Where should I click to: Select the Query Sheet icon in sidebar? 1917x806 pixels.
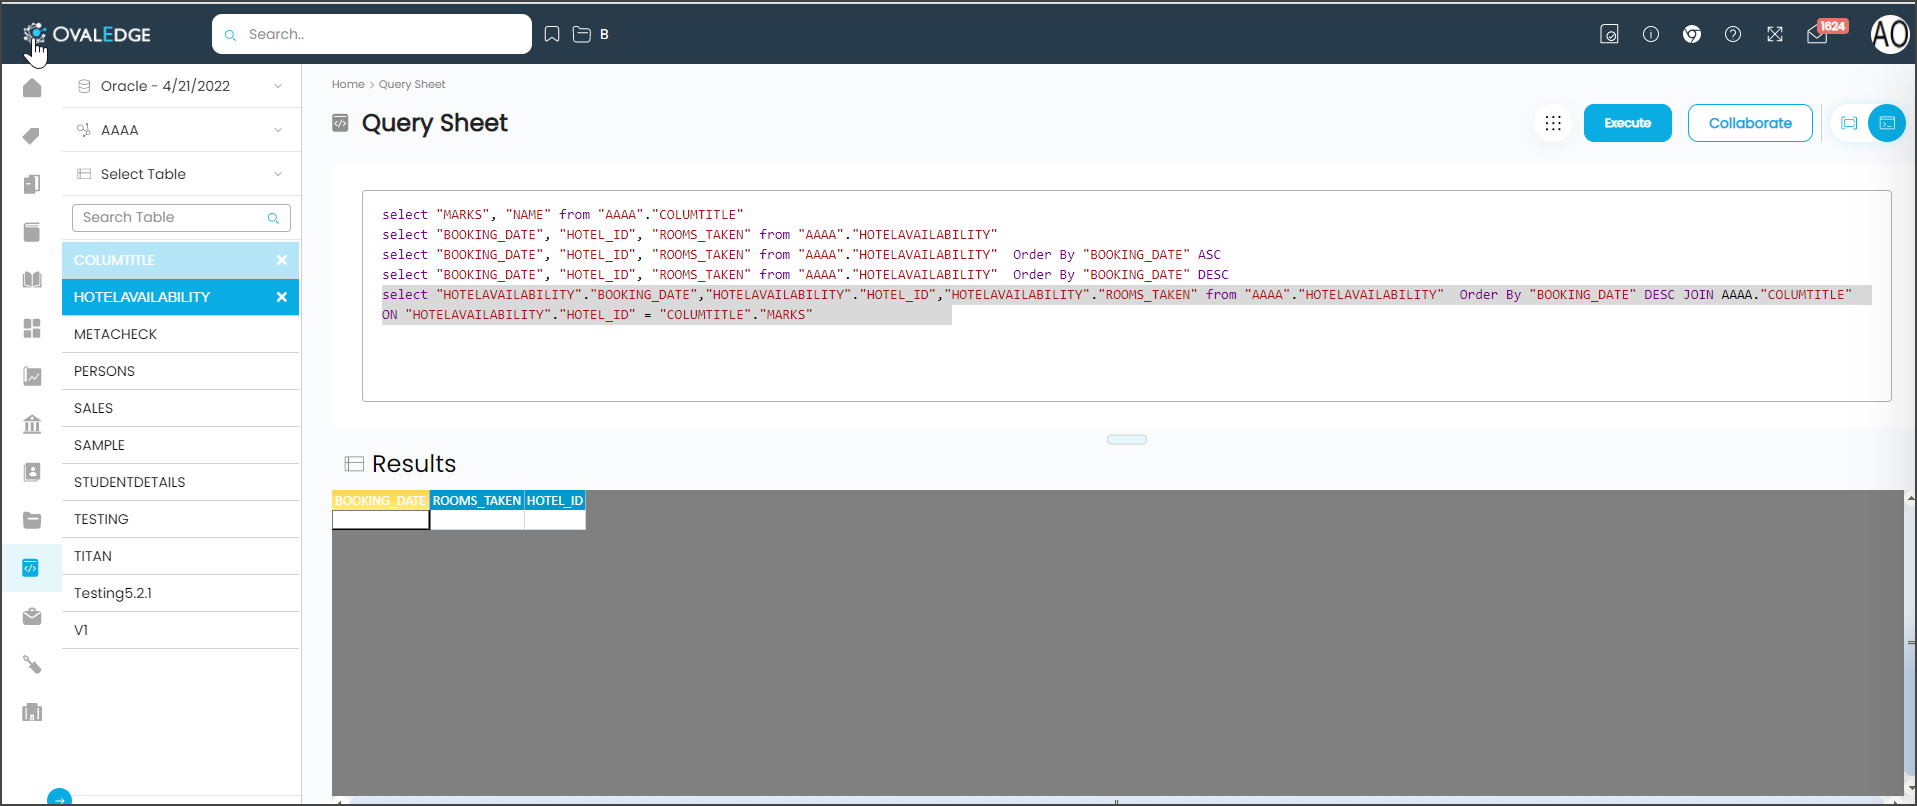pyautogui.click(x=31, y=568)
